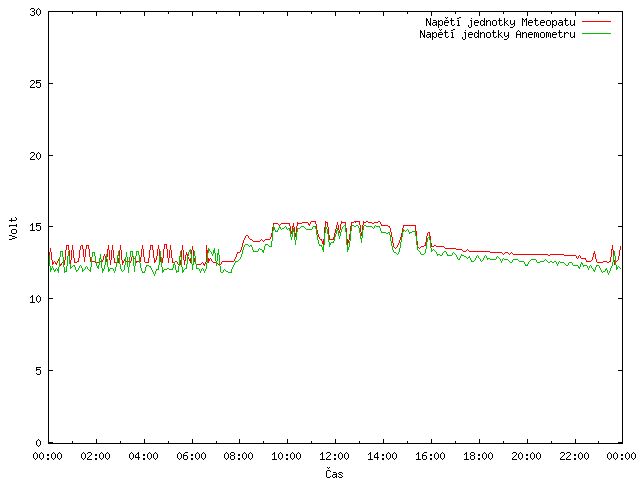Screen dimensions: 640x480
Task: Click the first 00:00 x-axis label
Action: pos(48,456)
